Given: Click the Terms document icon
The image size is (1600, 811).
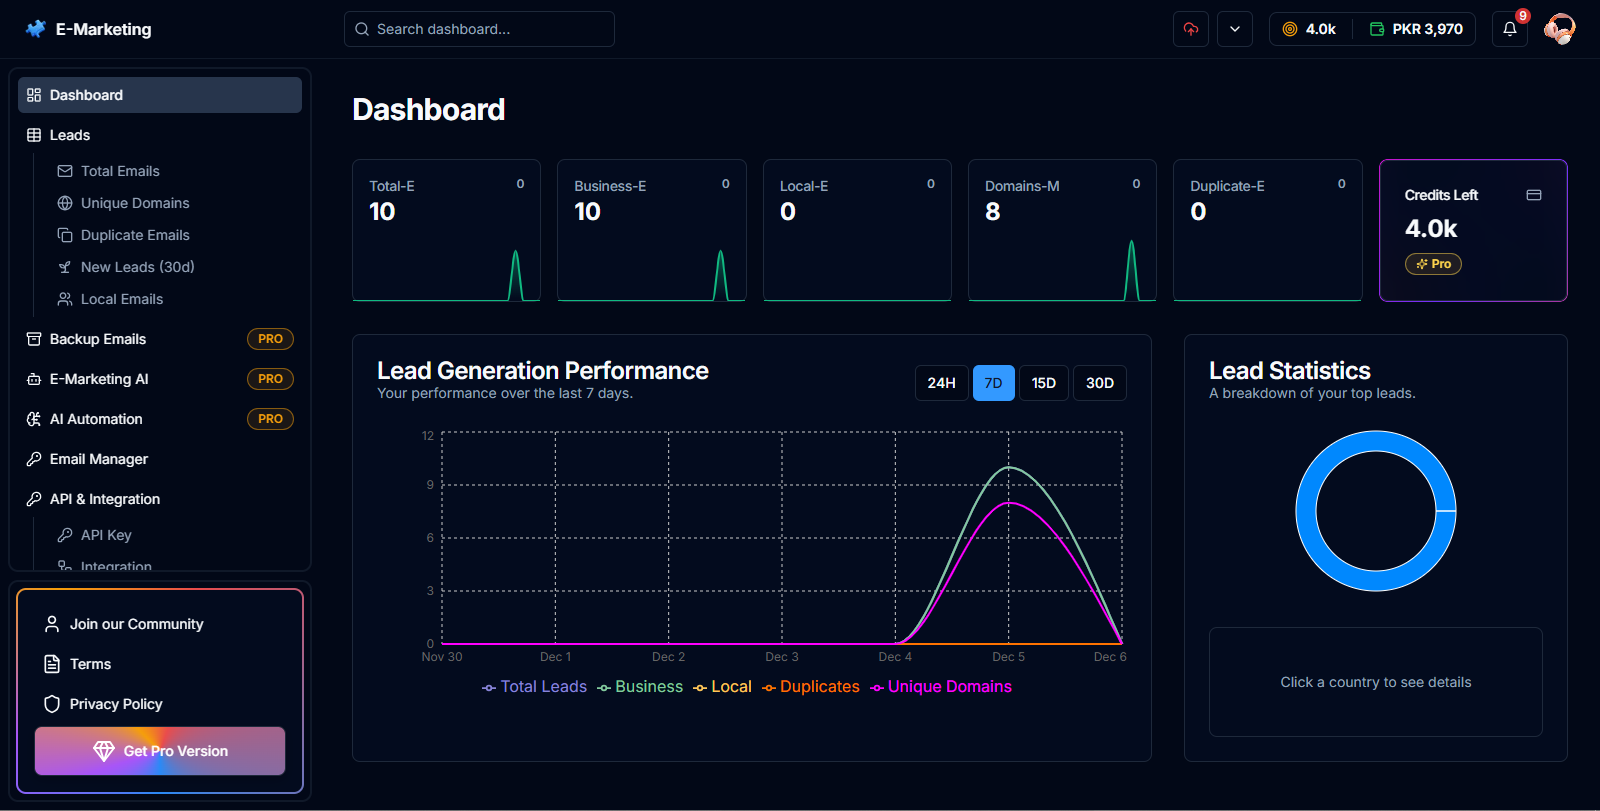Looking at the screenshot, I should click(52, 664).
